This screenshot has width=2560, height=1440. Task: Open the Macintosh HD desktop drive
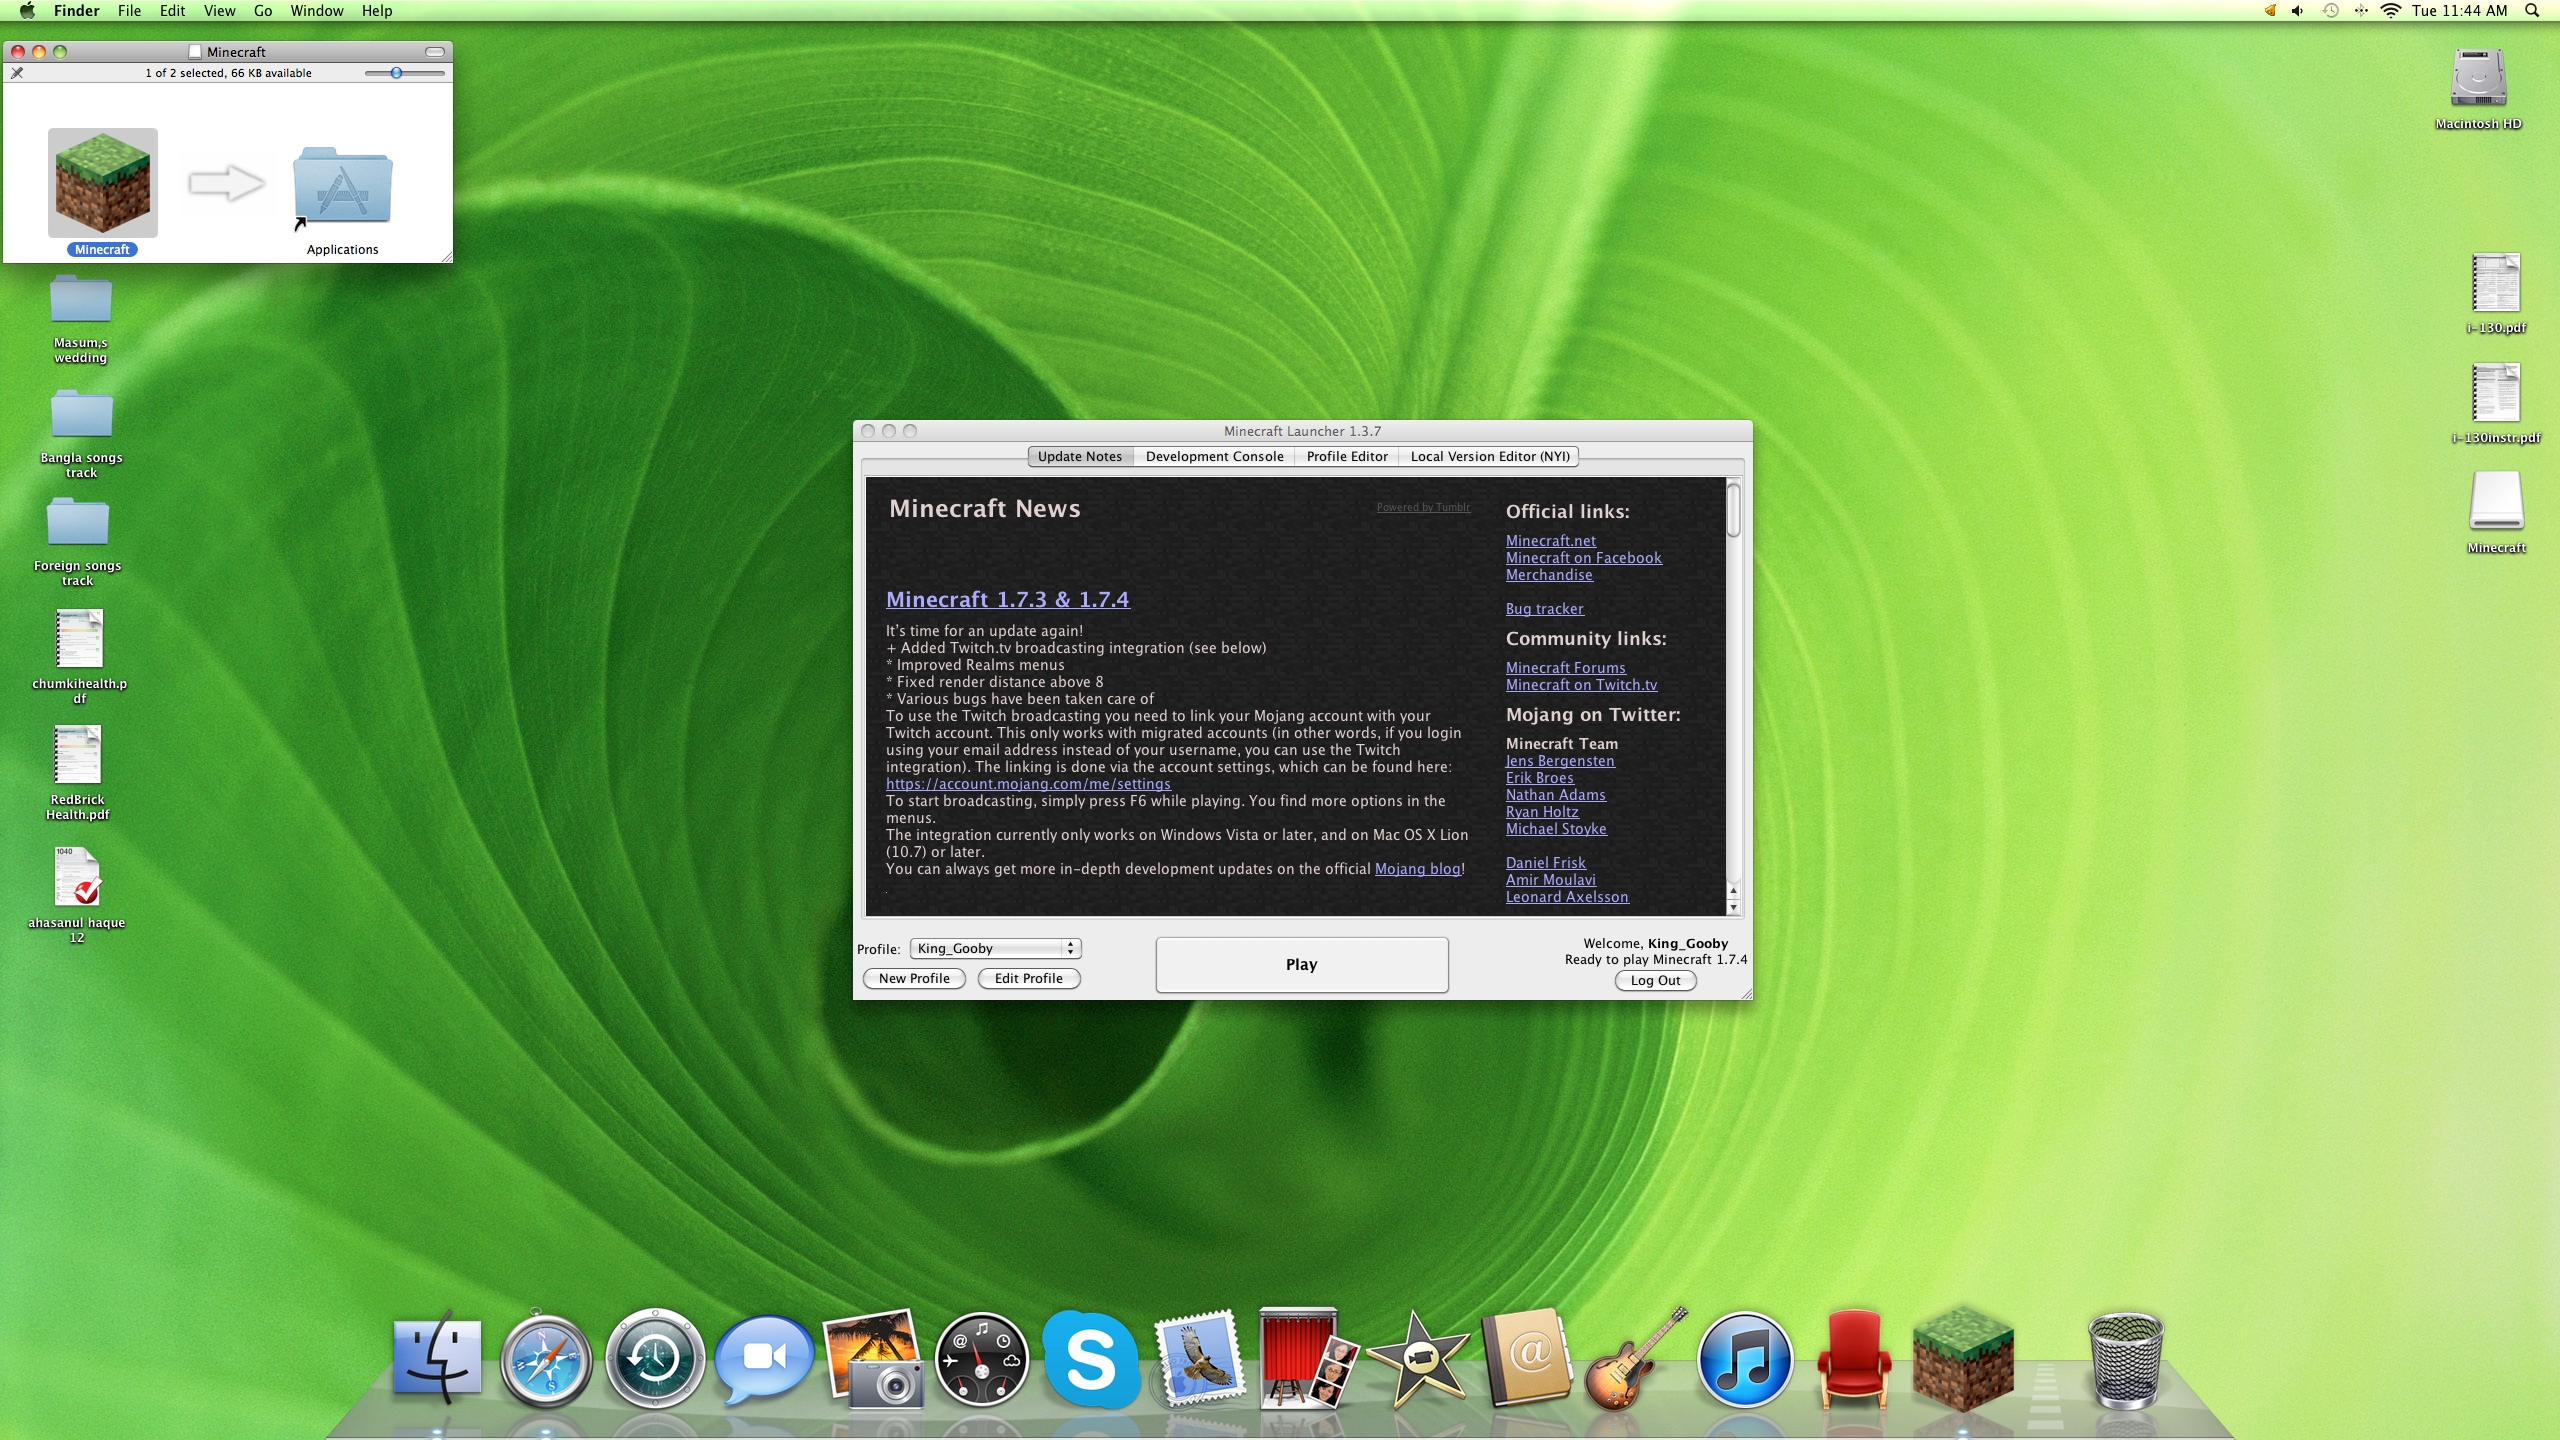2478,80
